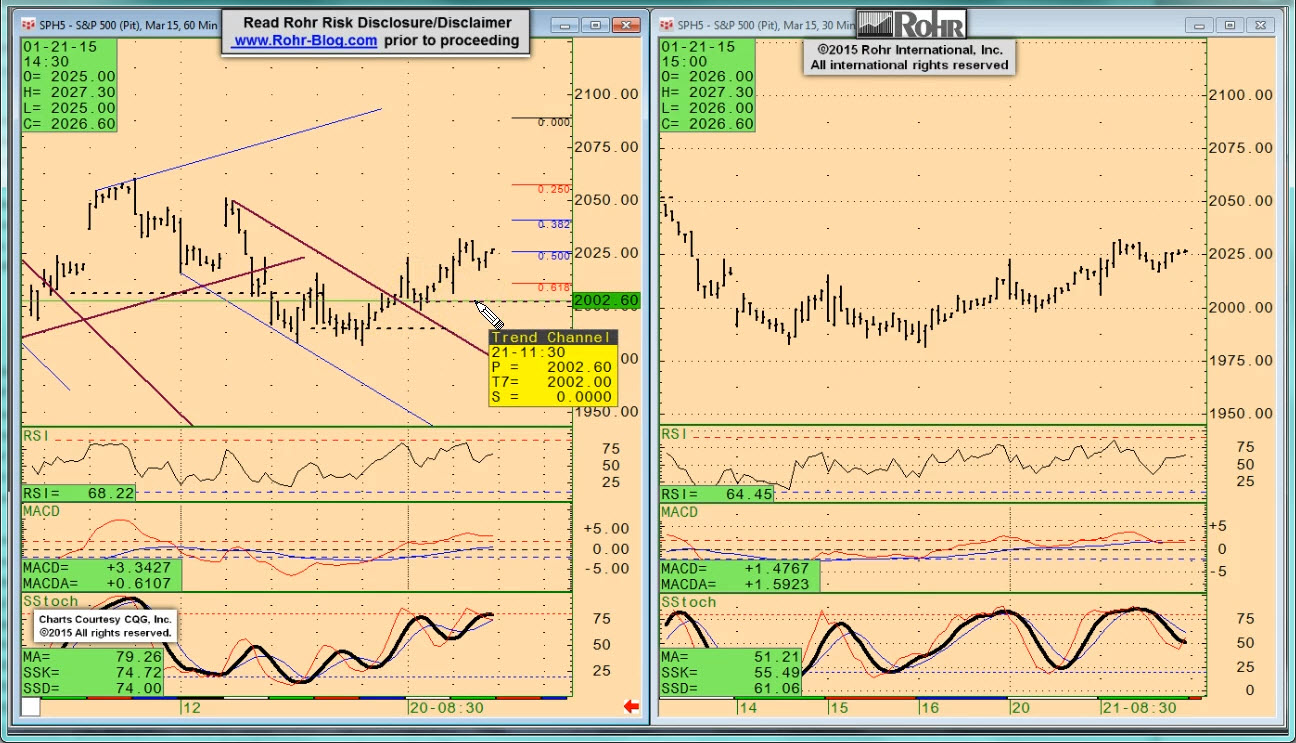Click the MACD label in the left chart
The height and width of the screenshot is (743, 1296).
coord(42,511)
